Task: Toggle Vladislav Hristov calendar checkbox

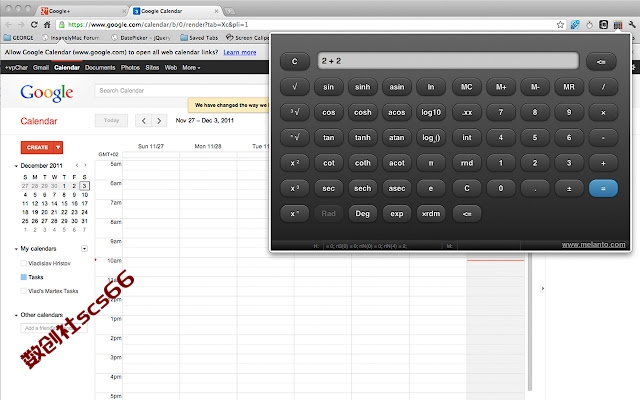Action: click(24, 263)
